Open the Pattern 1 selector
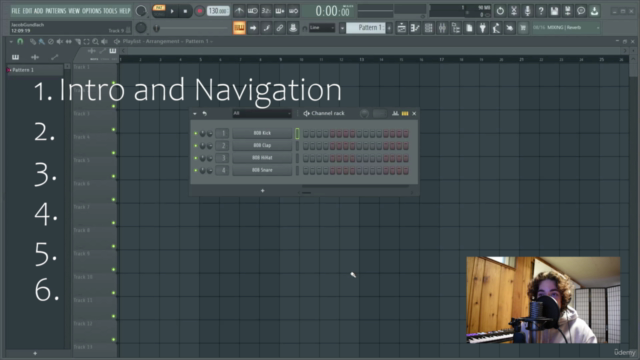 coord(366,28)
